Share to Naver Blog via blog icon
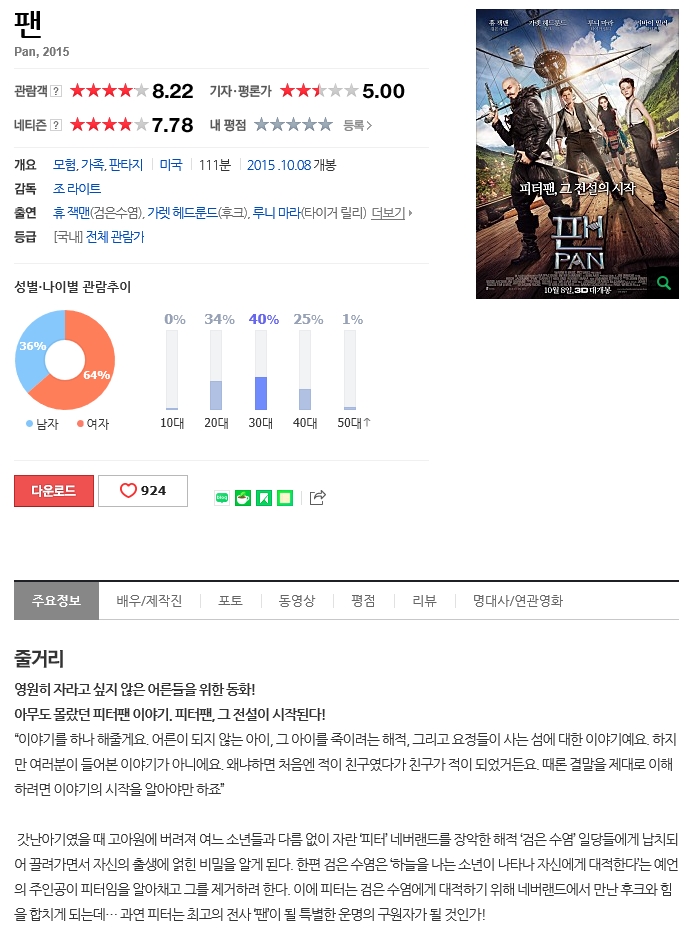 coord(222,498)
